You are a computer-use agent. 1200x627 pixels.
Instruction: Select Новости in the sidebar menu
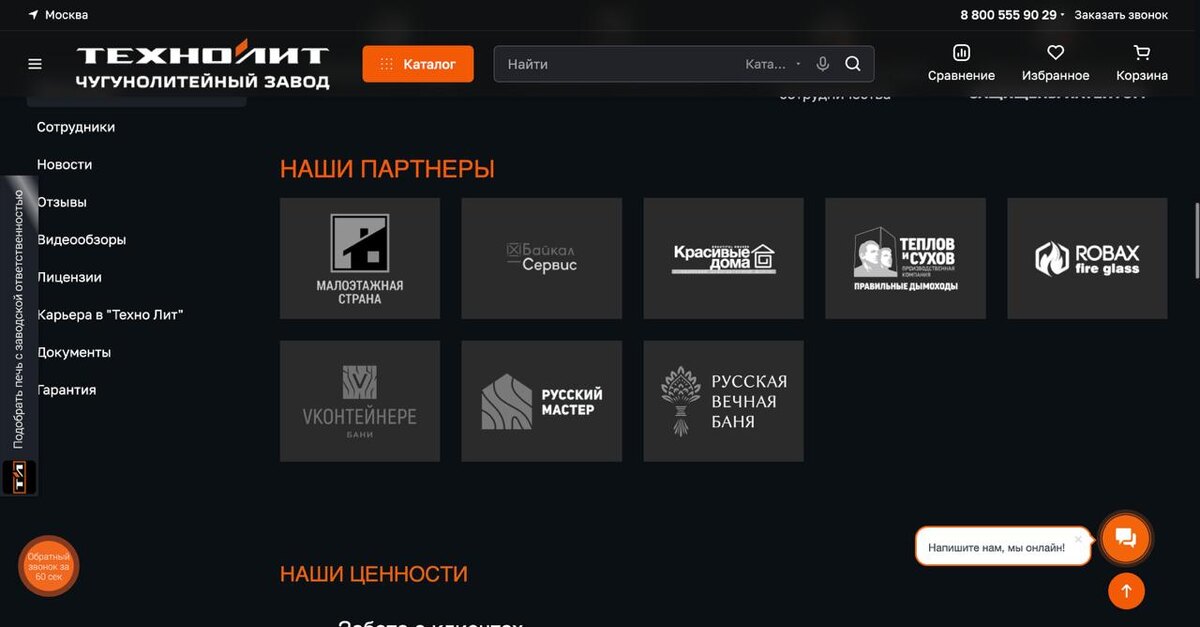(x=64, y=164)
